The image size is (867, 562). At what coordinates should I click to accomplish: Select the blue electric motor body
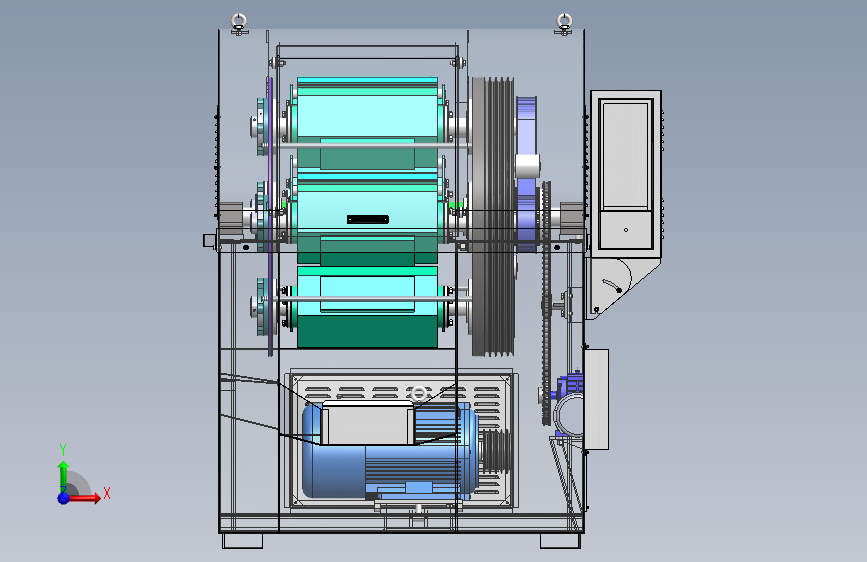(x=390, y=451)
